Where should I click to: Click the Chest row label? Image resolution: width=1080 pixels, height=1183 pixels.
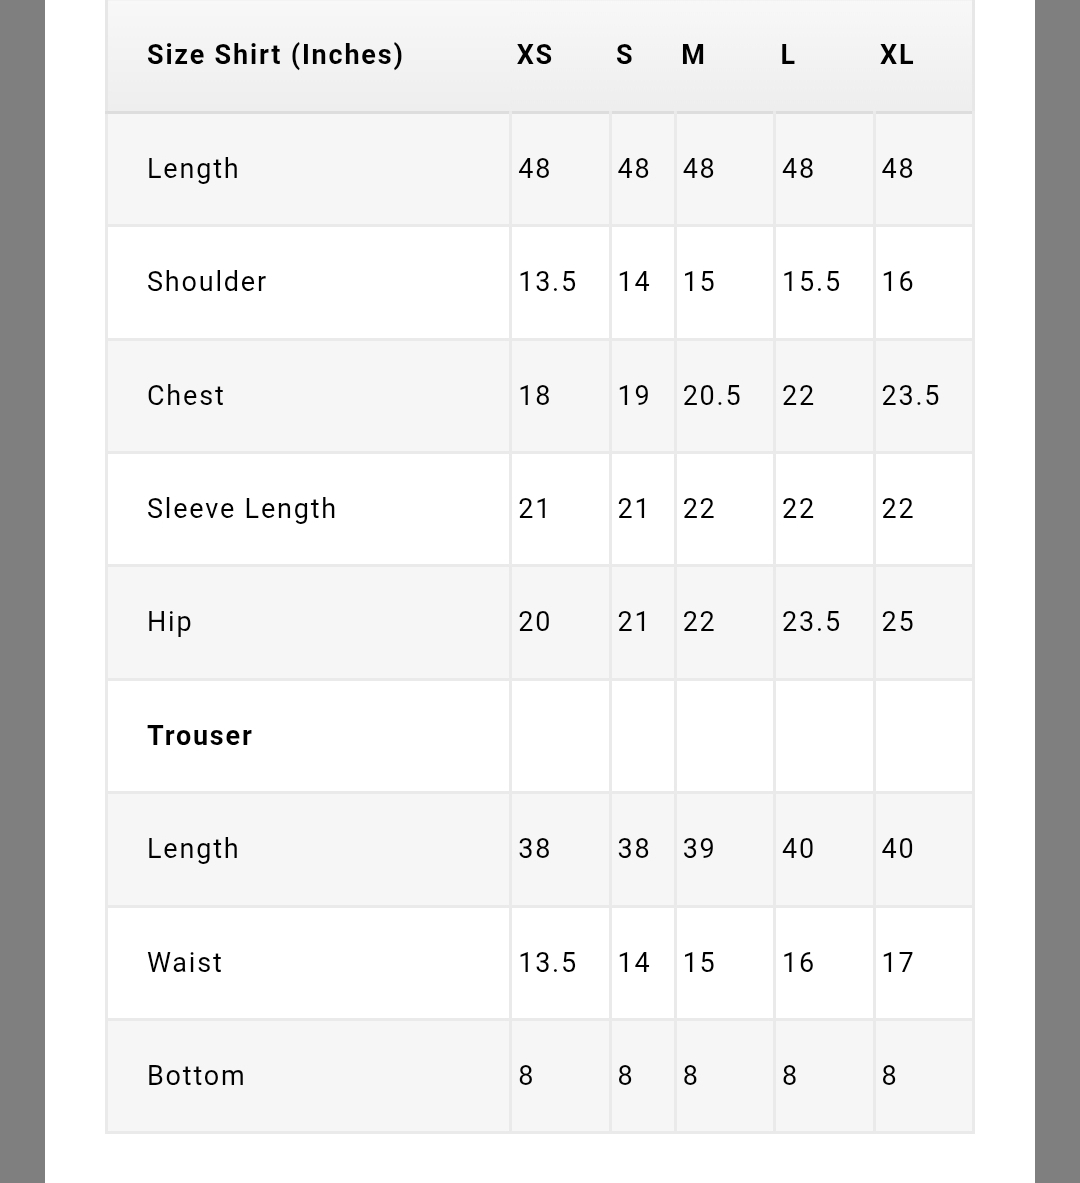(x=186, y=396)
